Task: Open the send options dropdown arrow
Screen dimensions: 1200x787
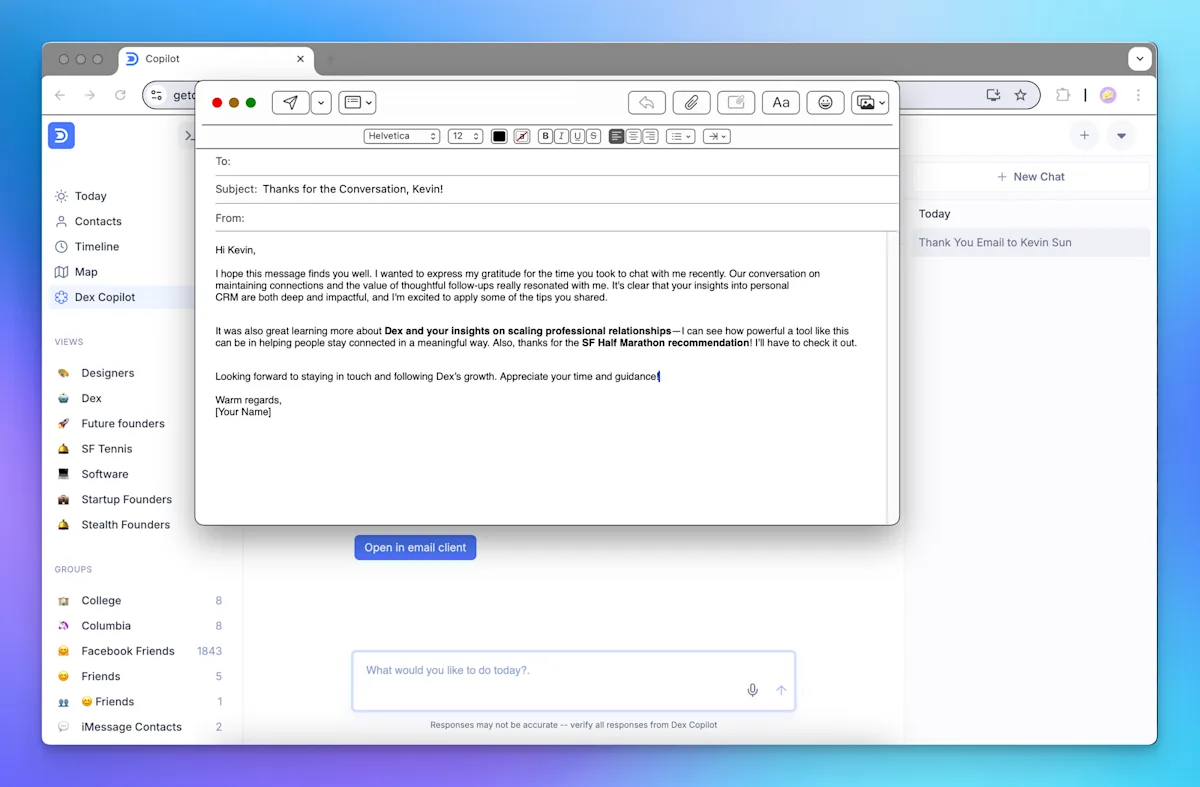Action: pyautogui.click(x=321, y=102)
